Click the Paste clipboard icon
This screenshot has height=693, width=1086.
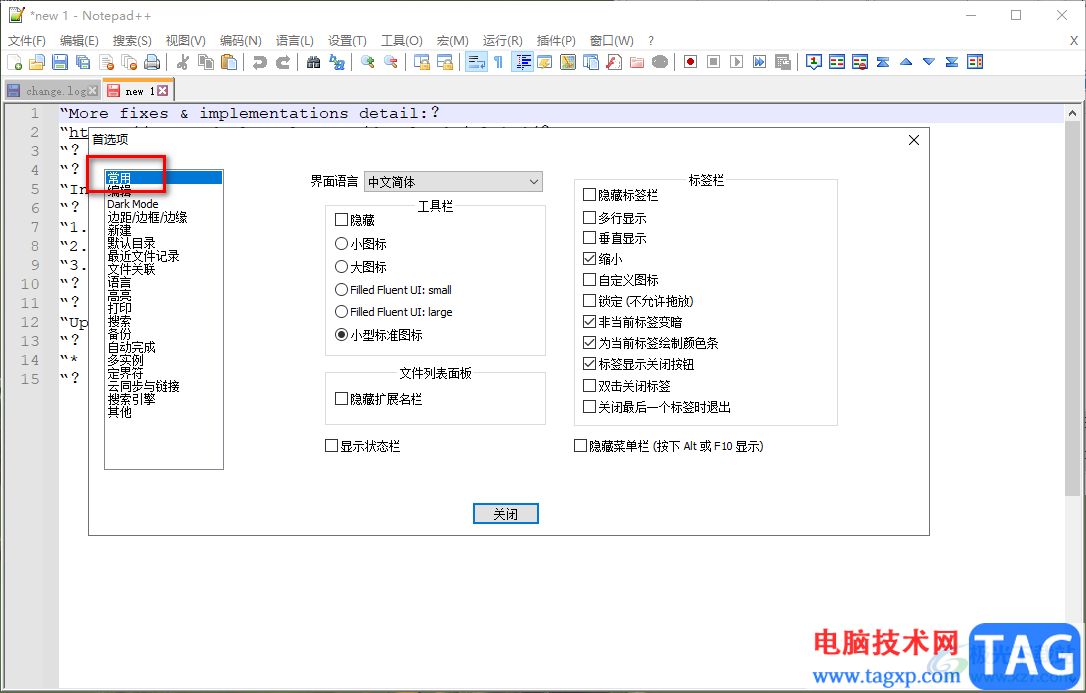coord(229,62)
